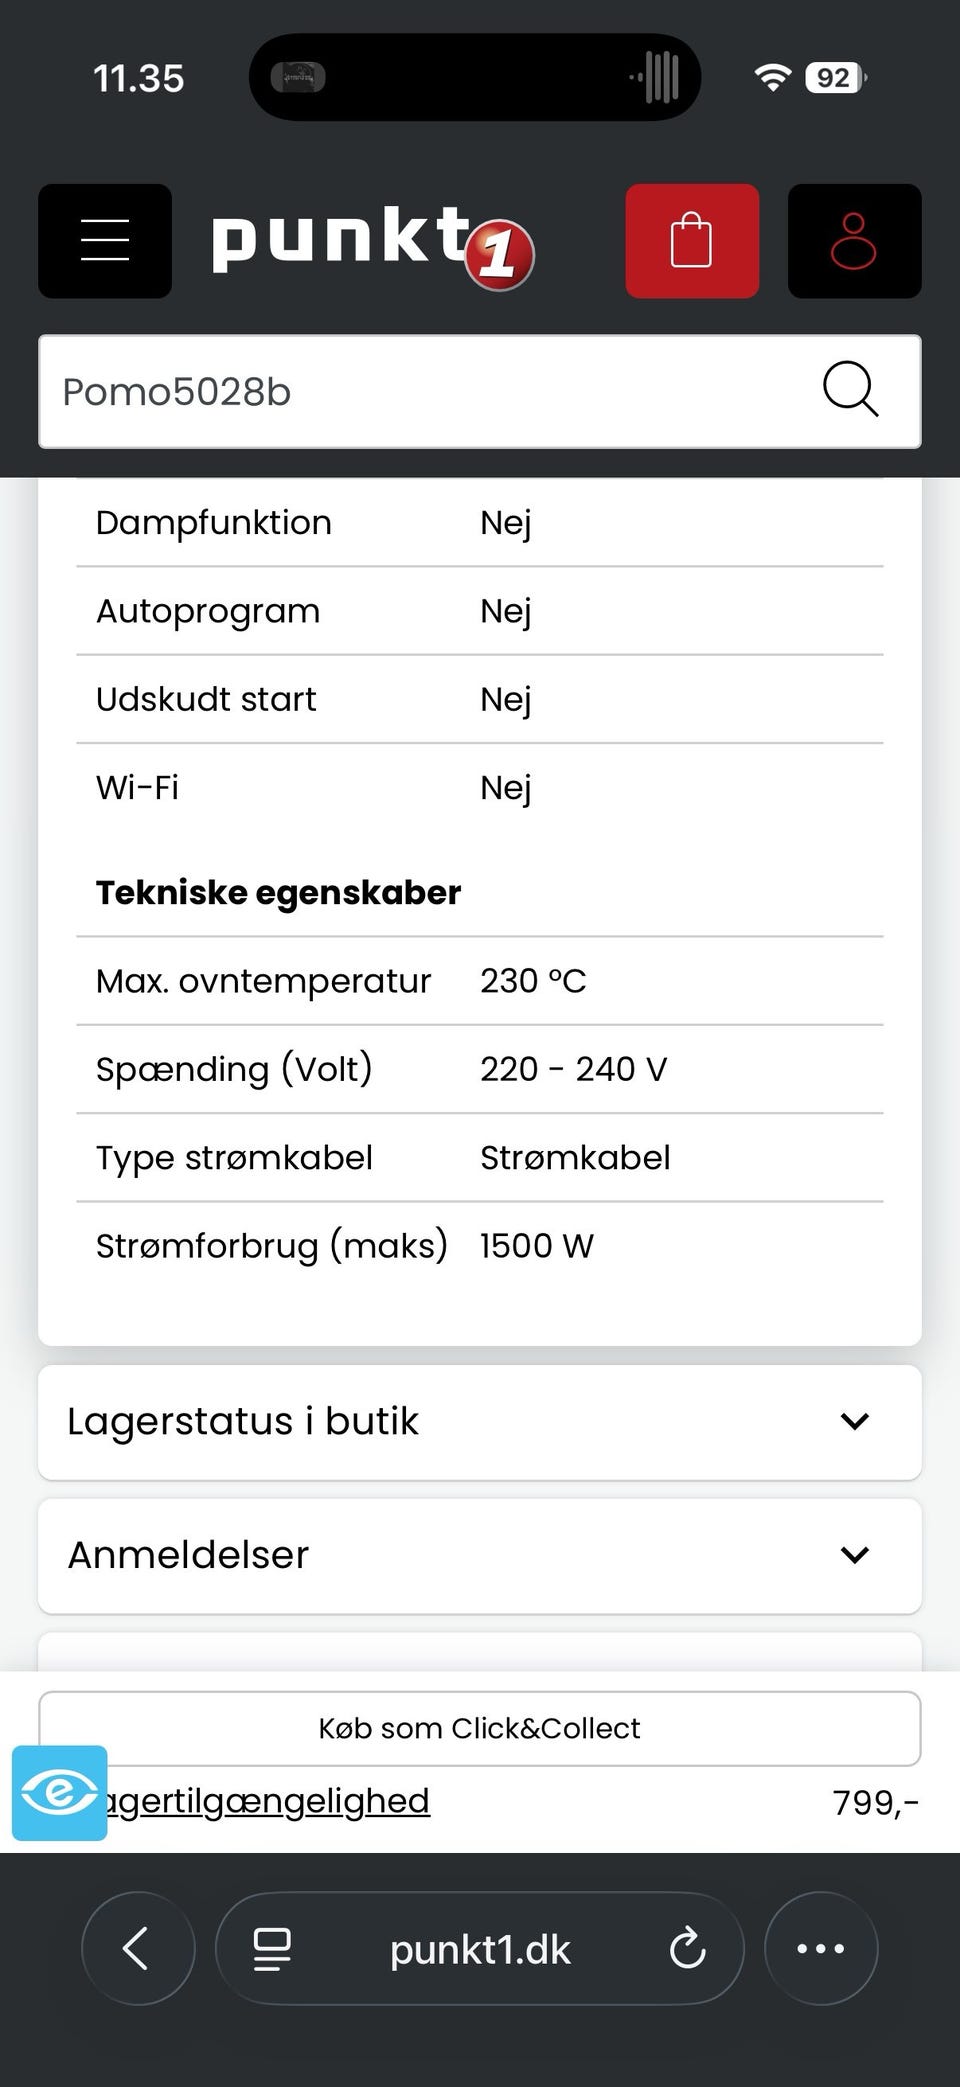
Task: Tap the search magnifier icon
Action: pos(850,390)
